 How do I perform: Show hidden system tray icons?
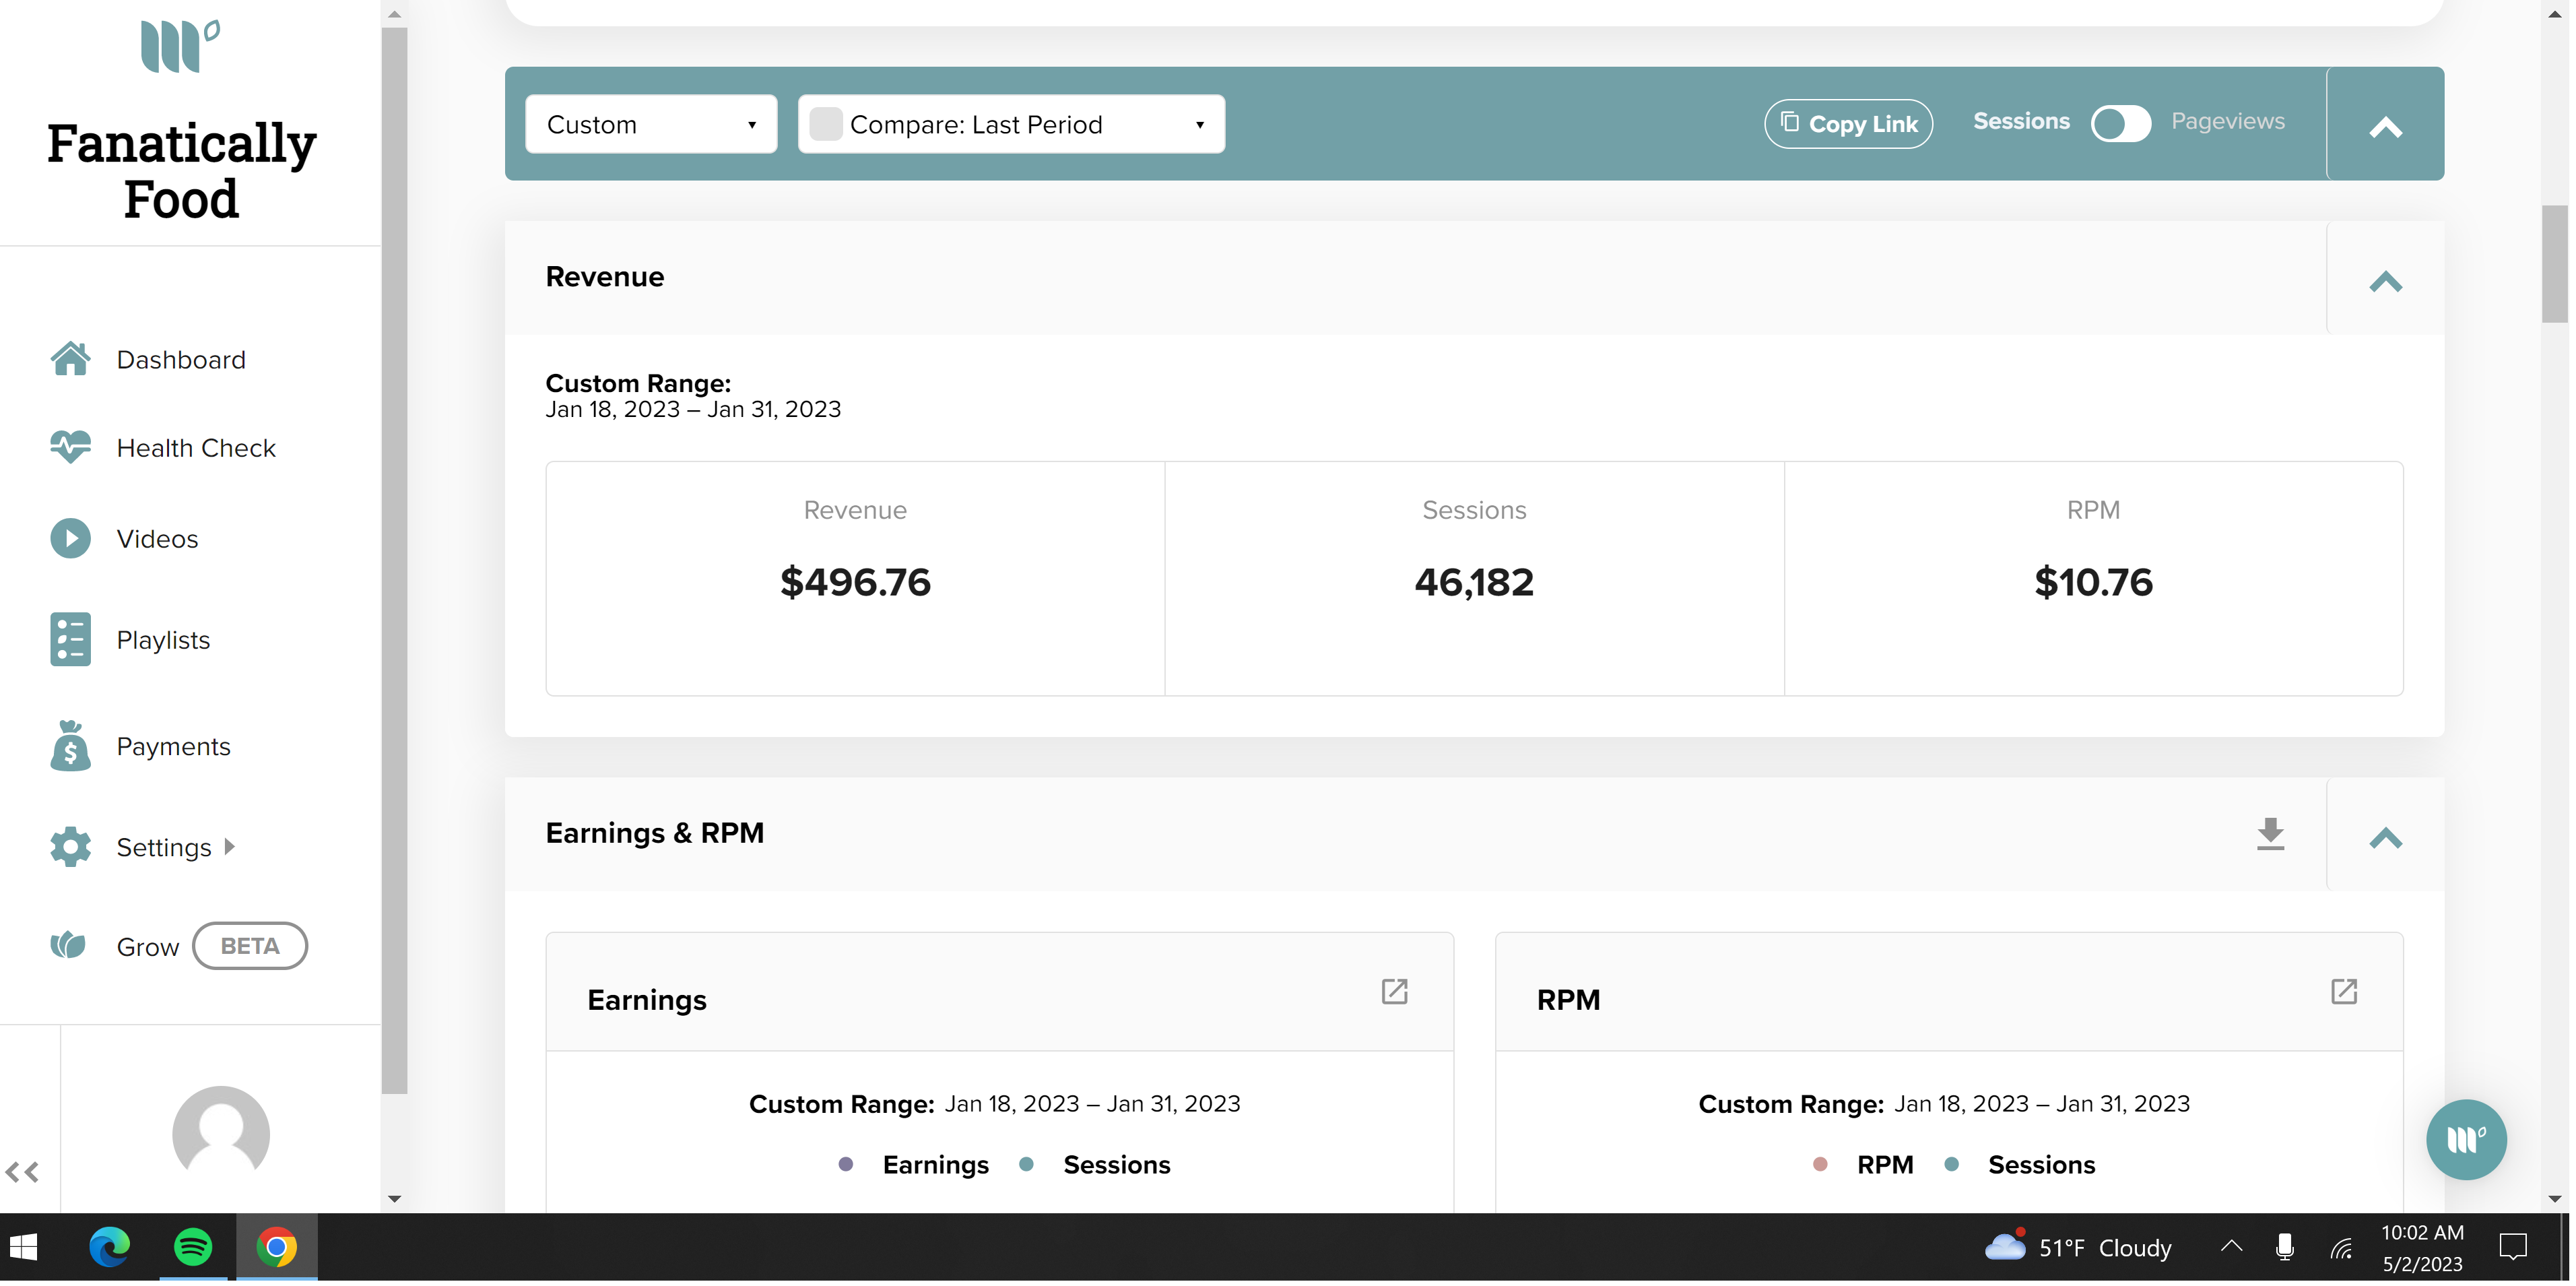coord(2231,1247)
